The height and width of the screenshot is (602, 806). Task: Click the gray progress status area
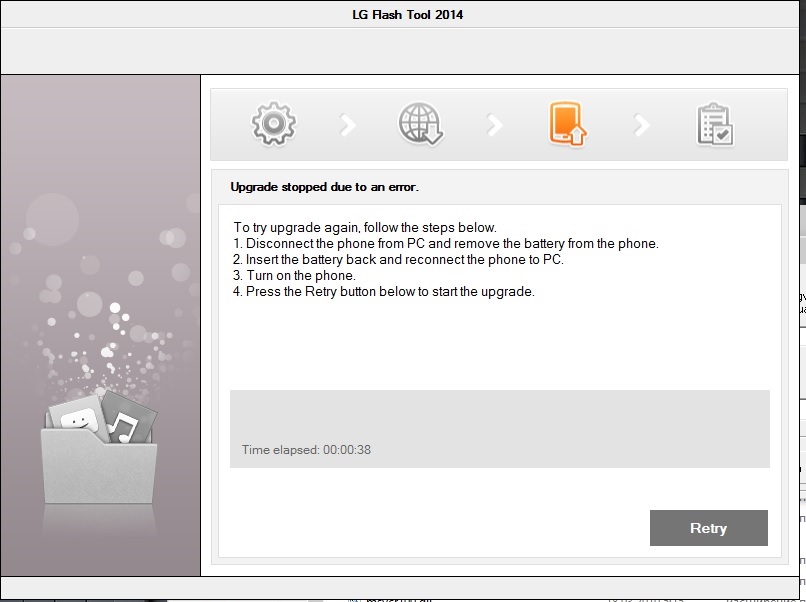(500, 429)
